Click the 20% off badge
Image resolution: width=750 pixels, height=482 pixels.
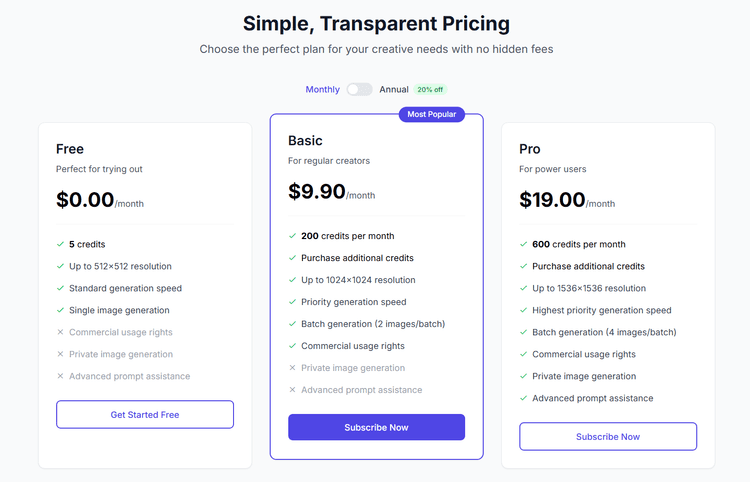point(430,90)
